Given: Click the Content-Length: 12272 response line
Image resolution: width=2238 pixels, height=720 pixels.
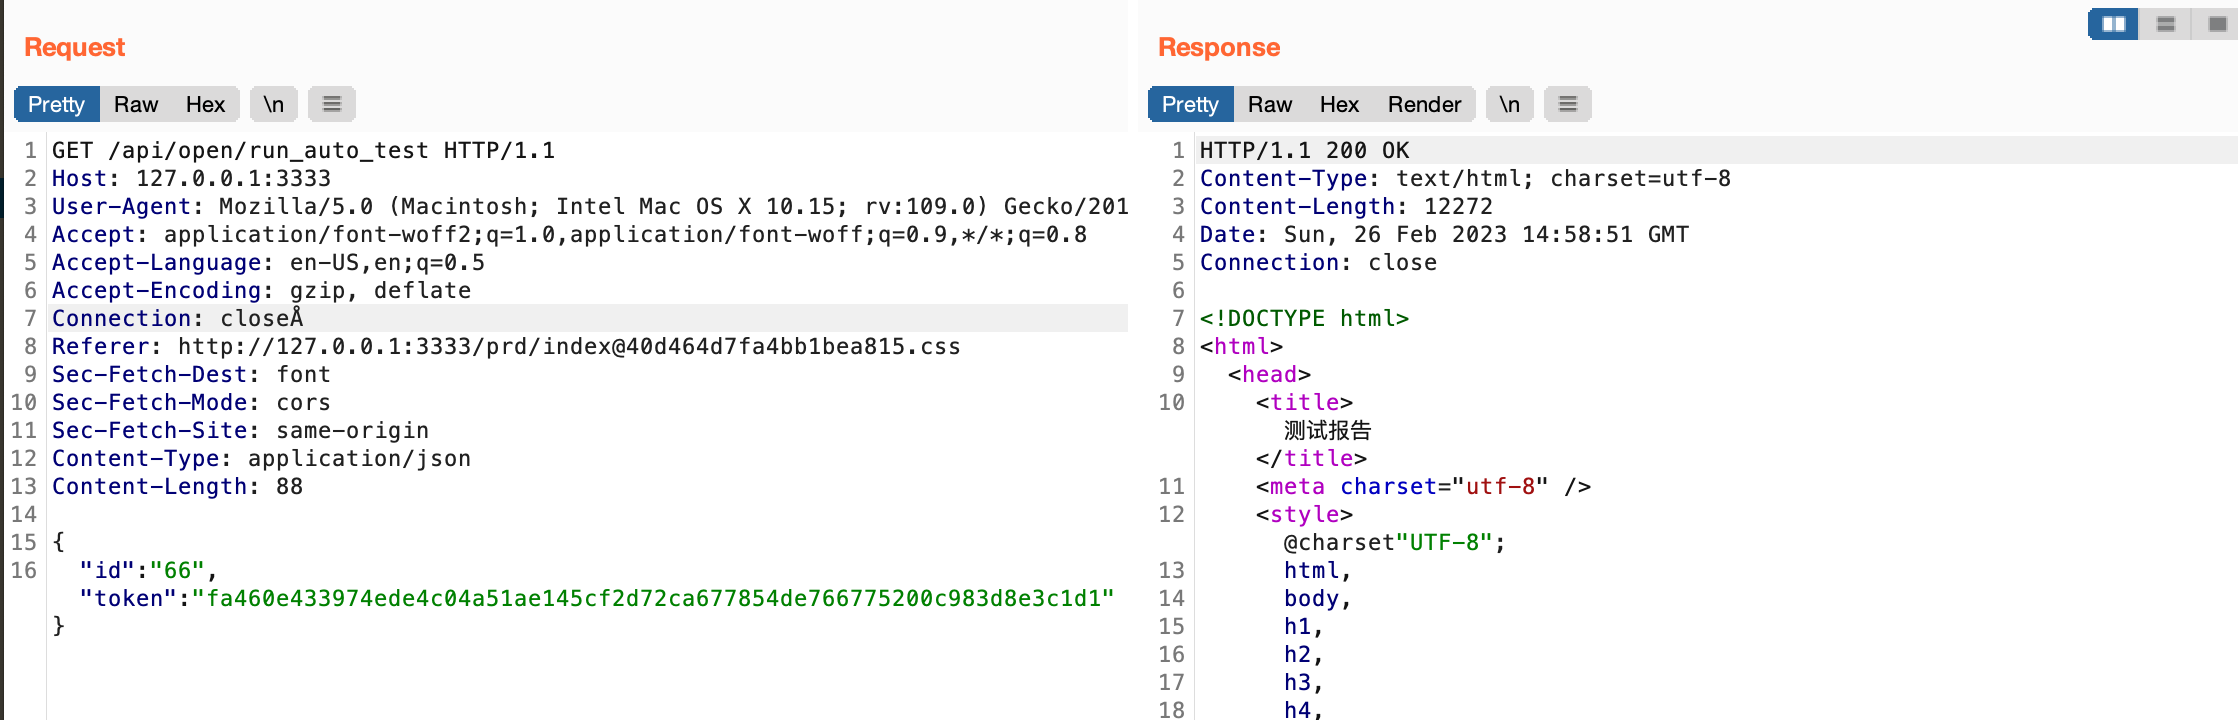Looking at the screenshot, I should (1346, 206).
